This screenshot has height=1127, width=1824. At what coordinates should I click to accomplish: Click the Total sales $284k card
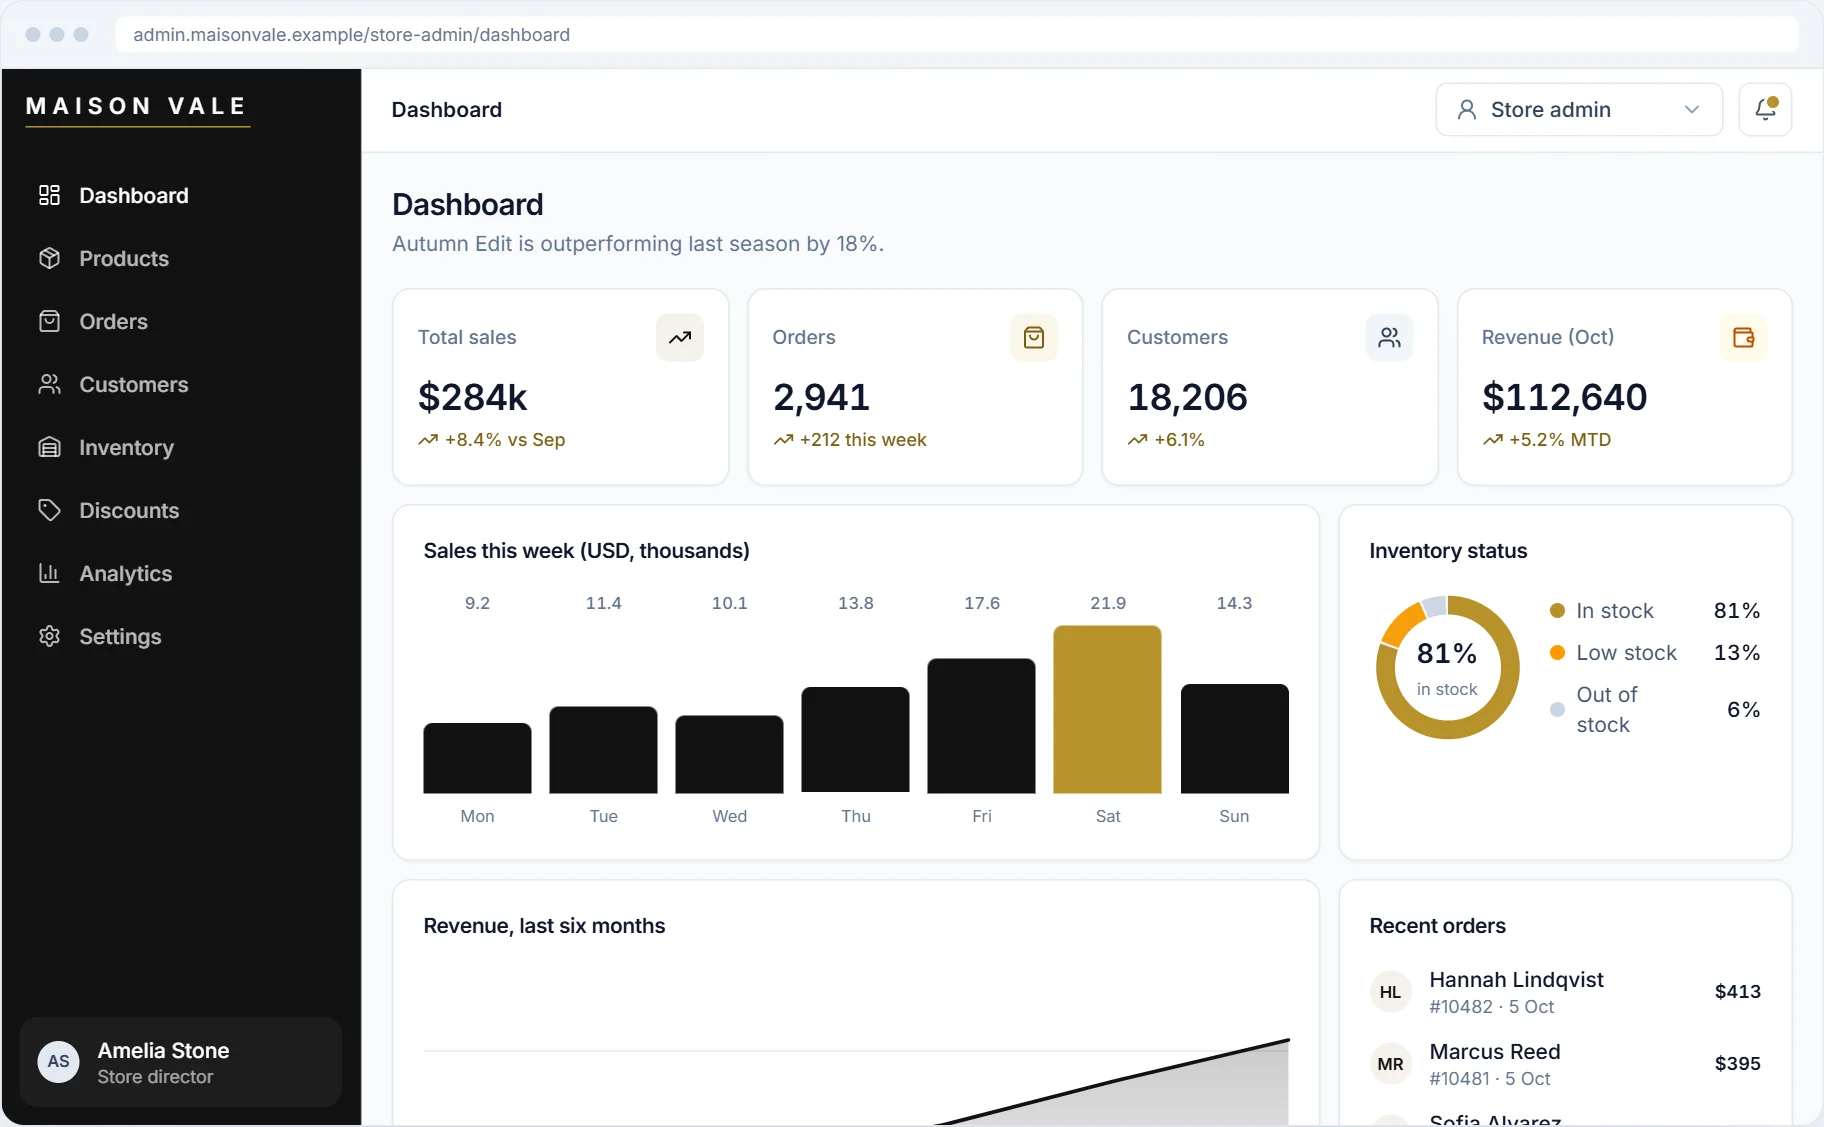click(x=560, y=387)
